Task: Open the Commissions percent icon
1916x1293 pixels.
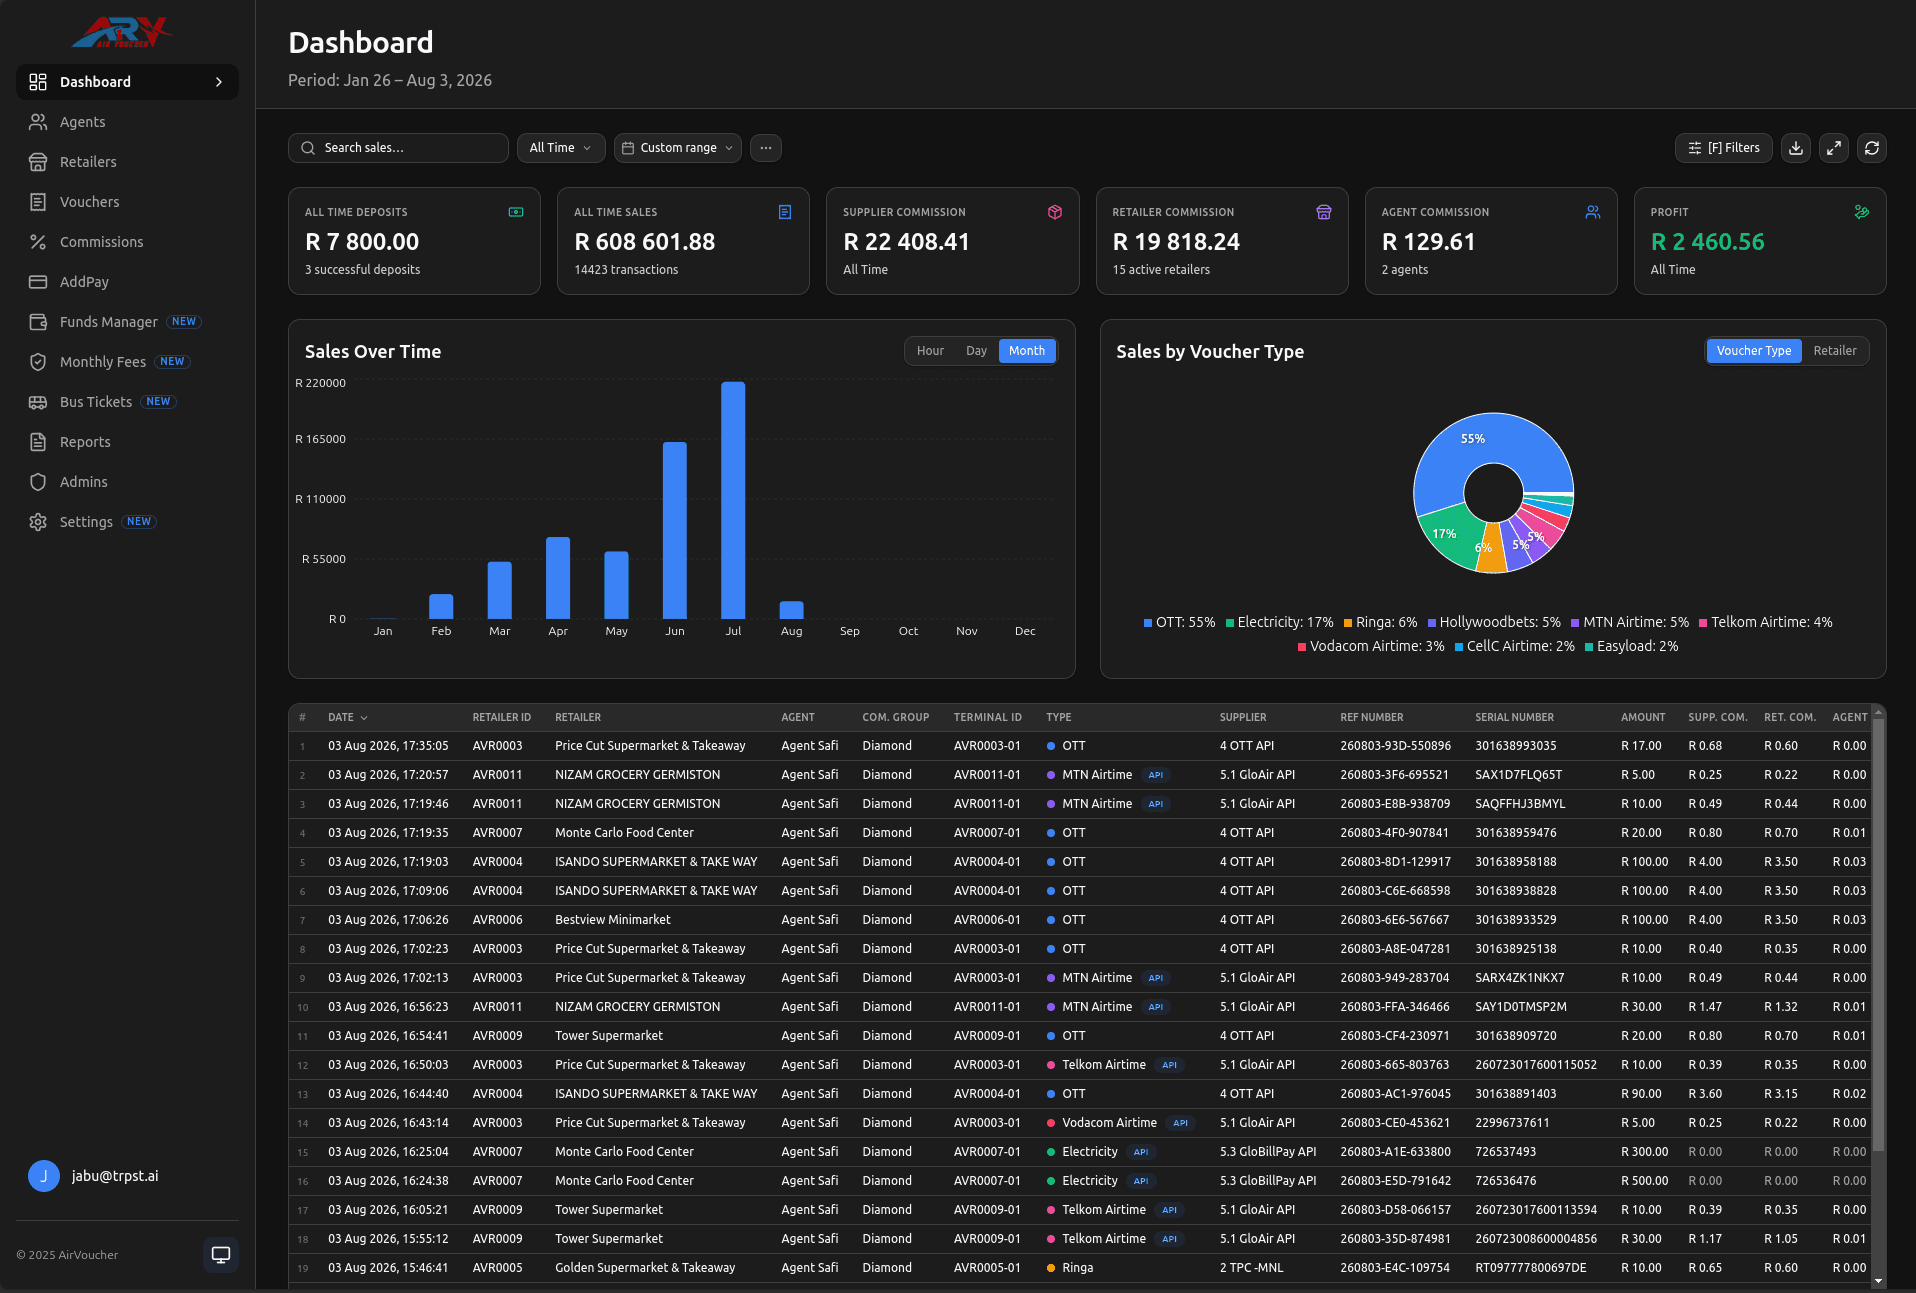Action: coord(38,242)
